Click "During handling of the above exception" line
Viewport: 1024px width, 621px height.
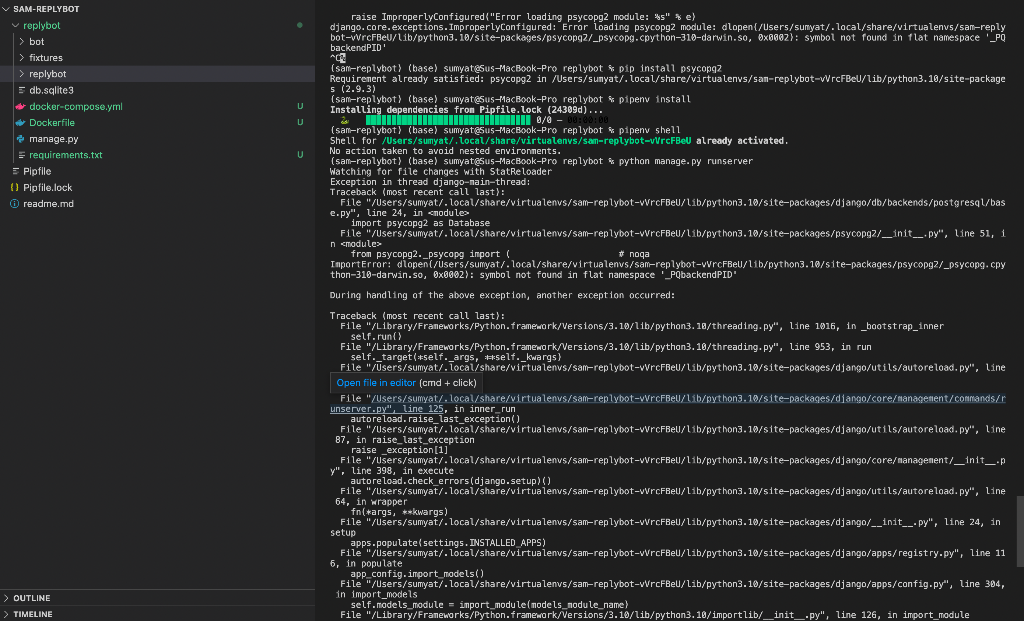click(x=502, y=296)
